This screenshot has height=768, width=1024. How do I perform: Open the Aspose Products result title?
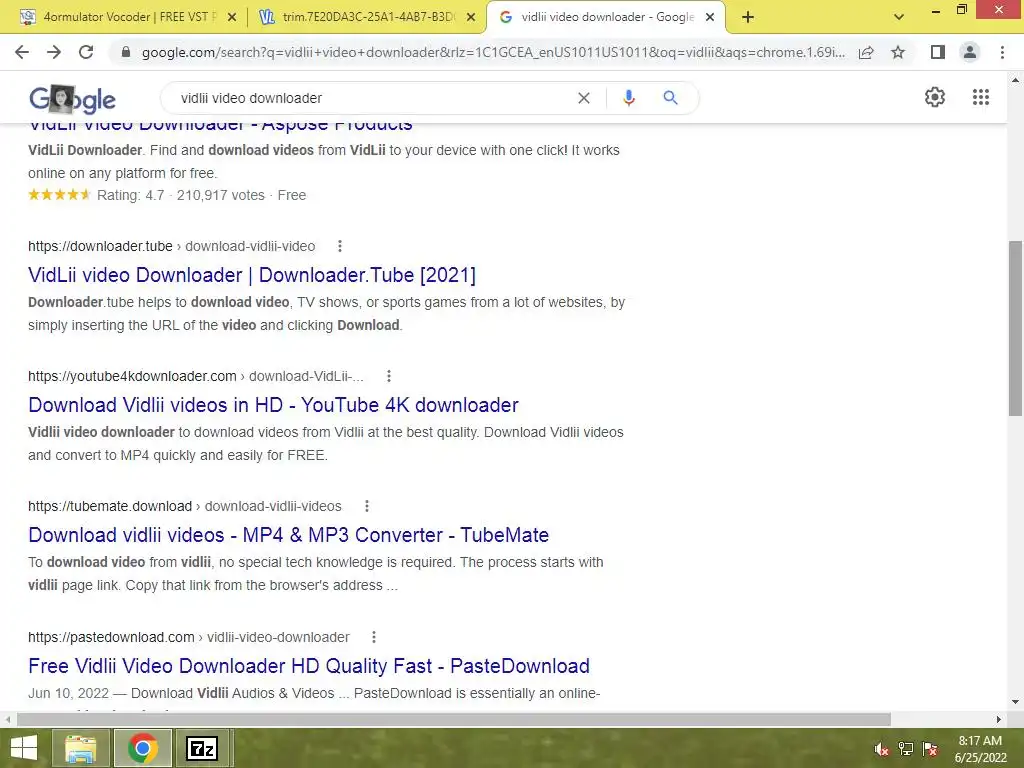point(220,127)
